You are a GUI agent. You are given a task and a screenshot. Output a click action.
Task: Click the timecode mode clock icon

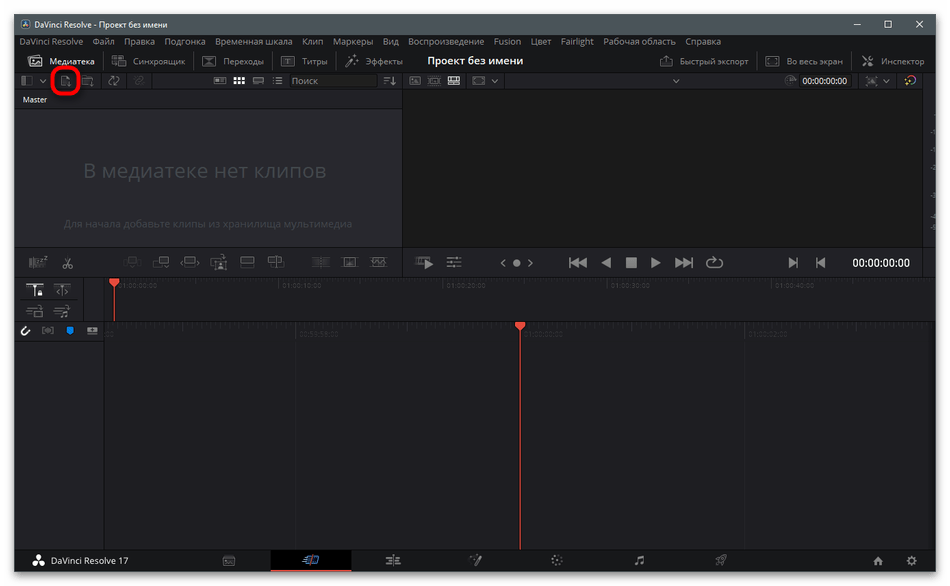[790, 81]
